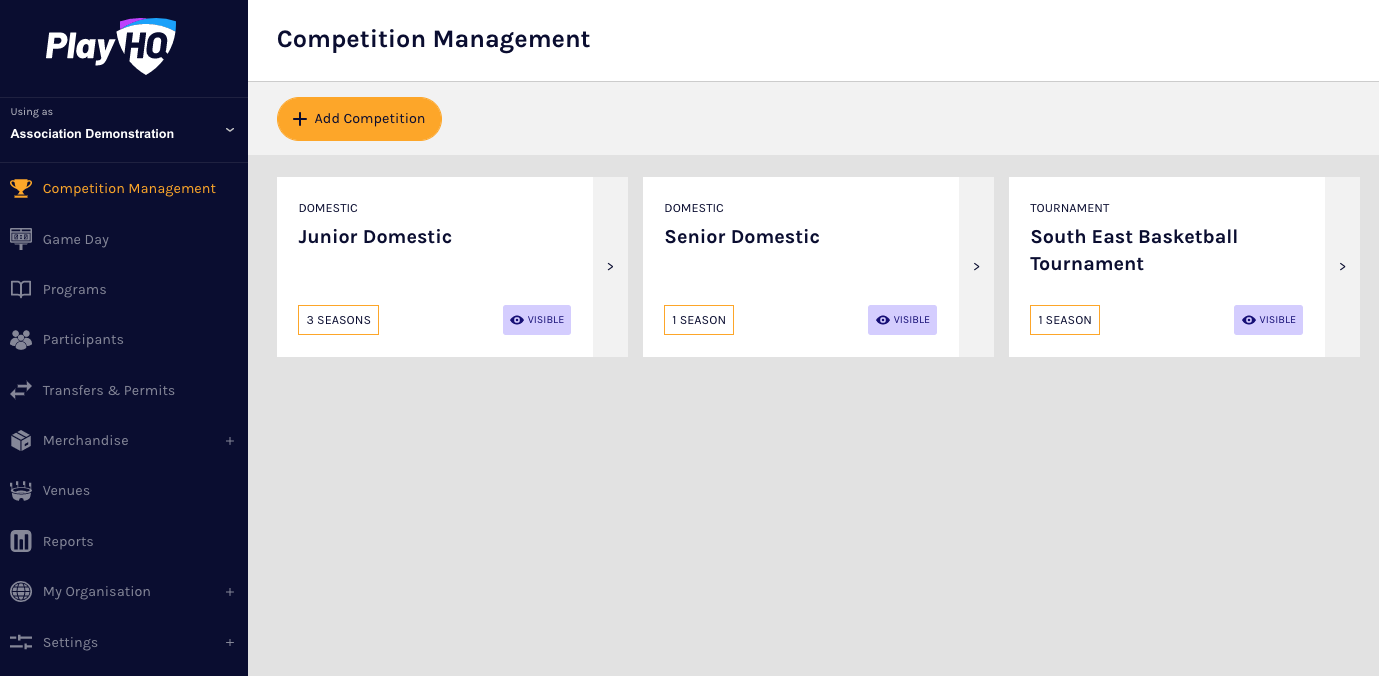1379x676 pixels.
Task: Click the Competition Management trophy icon
Action: tap(21, 188)
